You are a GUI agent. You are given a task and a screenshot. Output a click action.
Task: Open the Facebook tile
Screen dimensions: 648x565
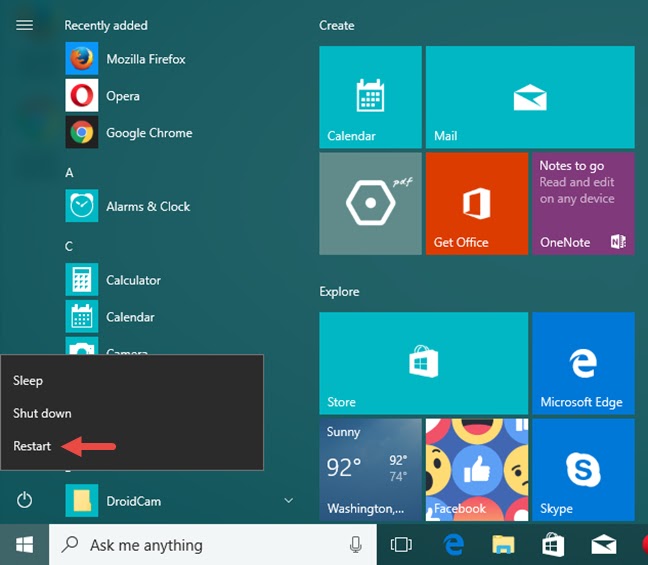pos(477,470)
